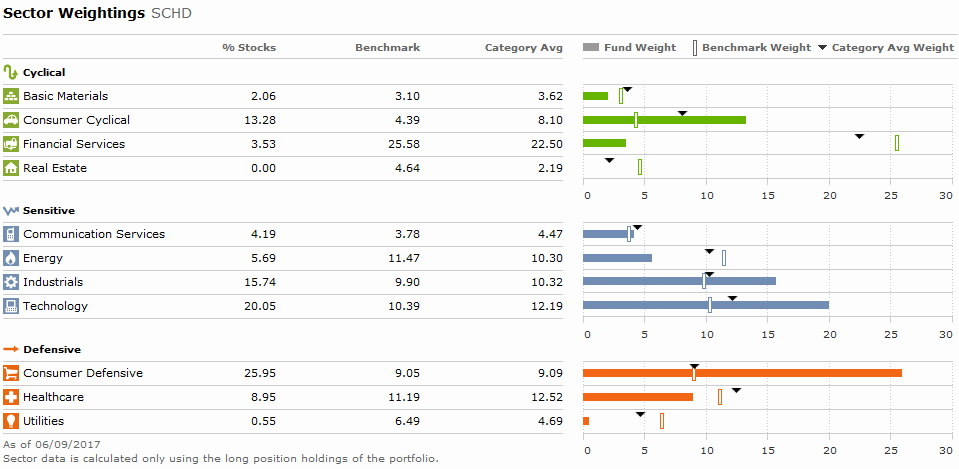Click the Consumer Cyclical label

click(x=76, y=120)
